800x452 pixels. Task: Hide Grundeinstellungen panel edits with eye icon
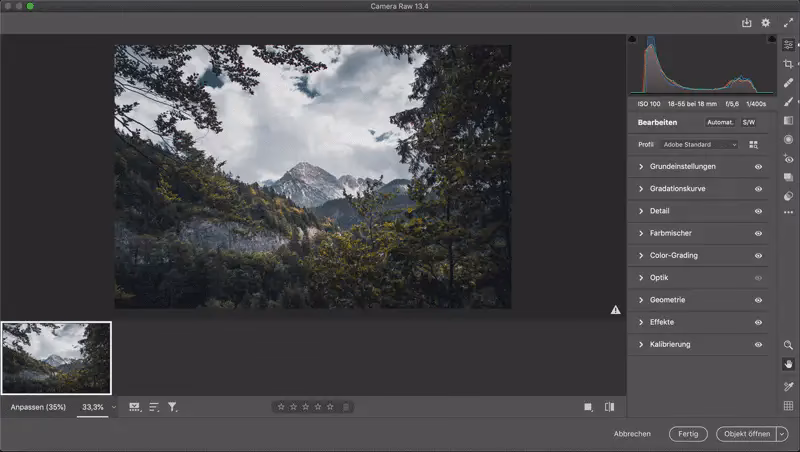tap(758, 167)
